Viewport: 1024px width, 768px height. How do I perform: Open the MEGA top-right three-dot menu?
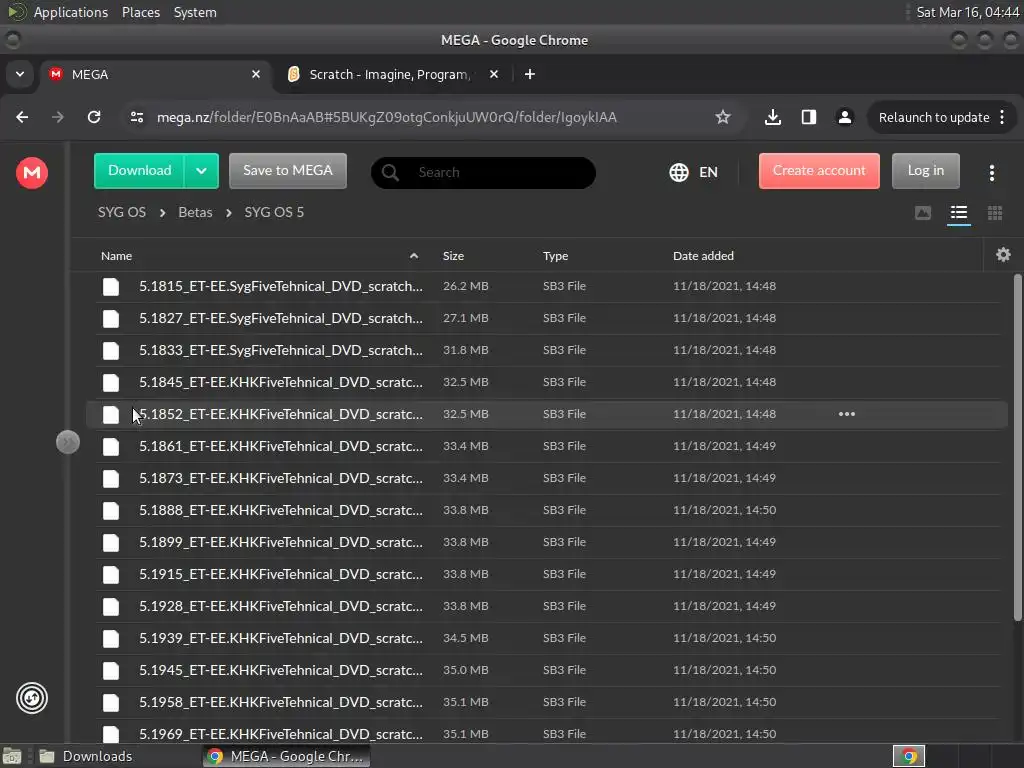coord(991,172)
